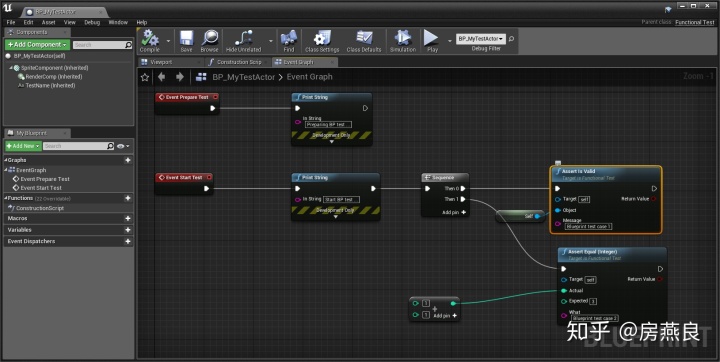720x362 pixels.
Task: Toggle the favorite star in the graph breadcrumb
Action: [x=145, y=77]
